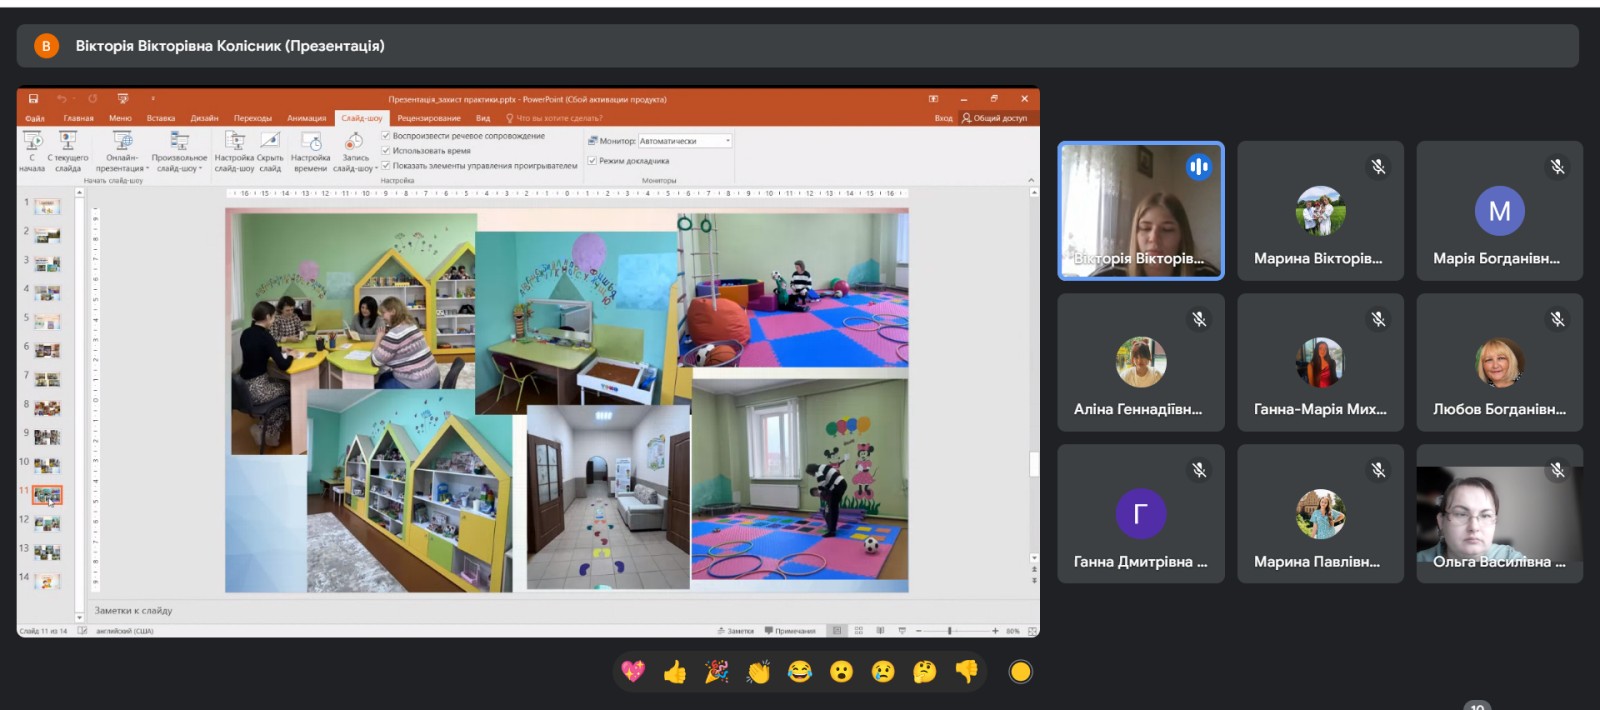Toggle the Режим докладчика checkbox

click(x=592, y=160)
